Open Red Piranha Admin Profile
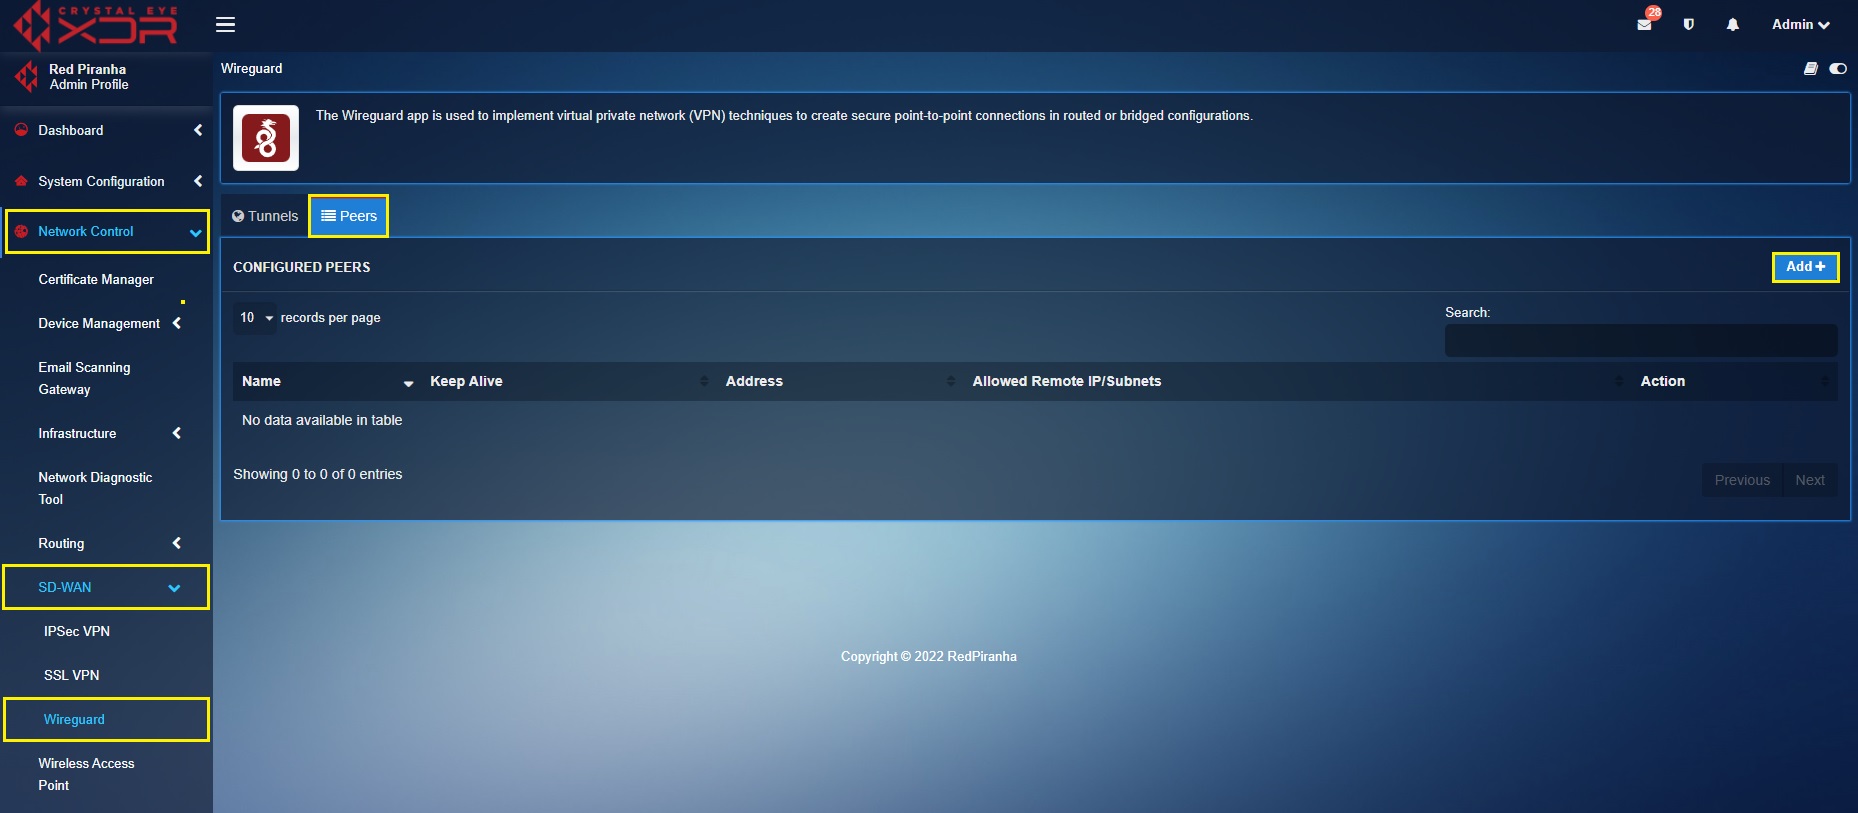Screen dimensions: 1858x813 coord(89,77)
